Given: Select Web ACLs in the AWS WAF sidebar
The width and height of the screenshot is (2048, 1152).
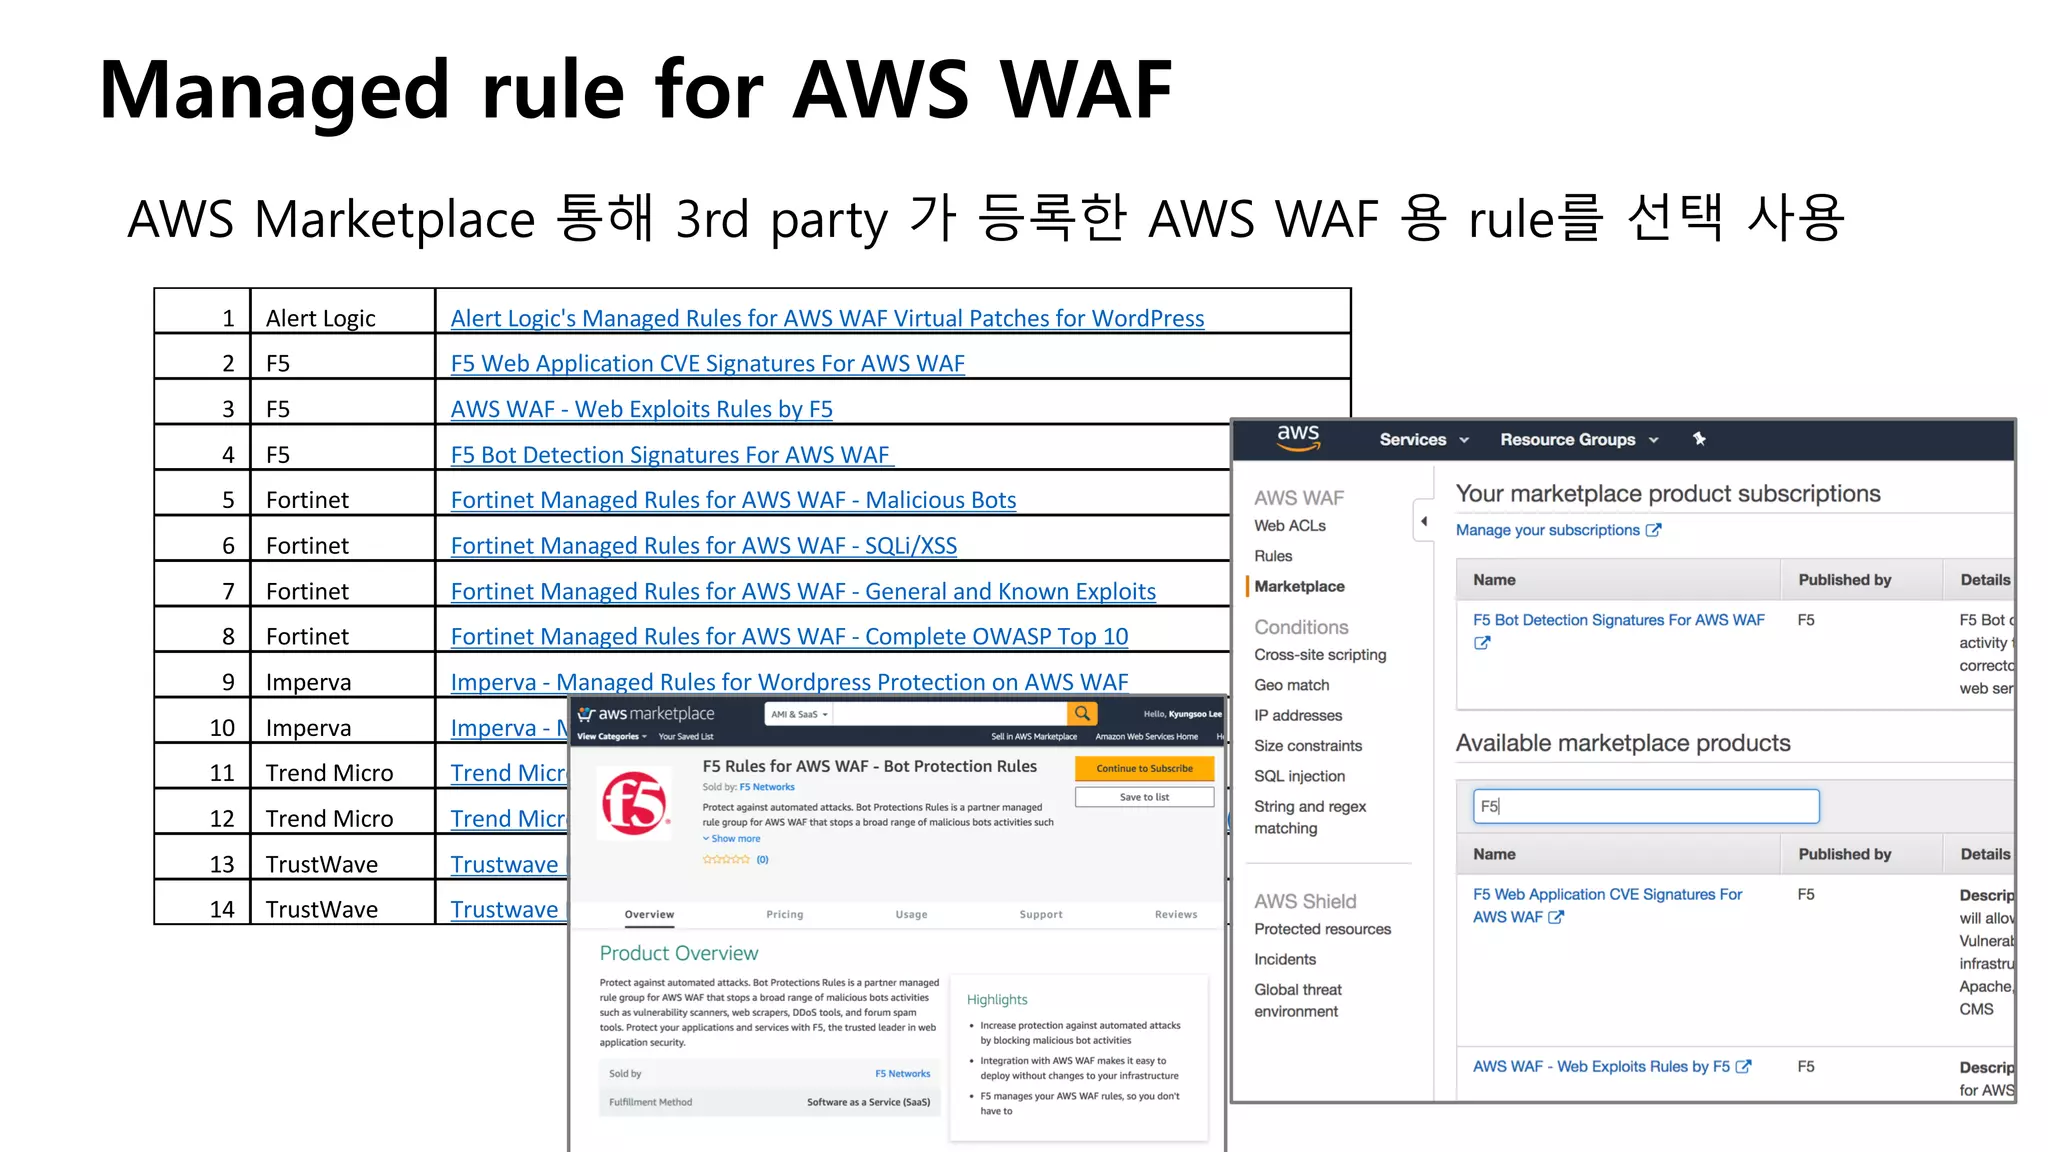Looking at the screenshot, I should tap(1290, 526).
